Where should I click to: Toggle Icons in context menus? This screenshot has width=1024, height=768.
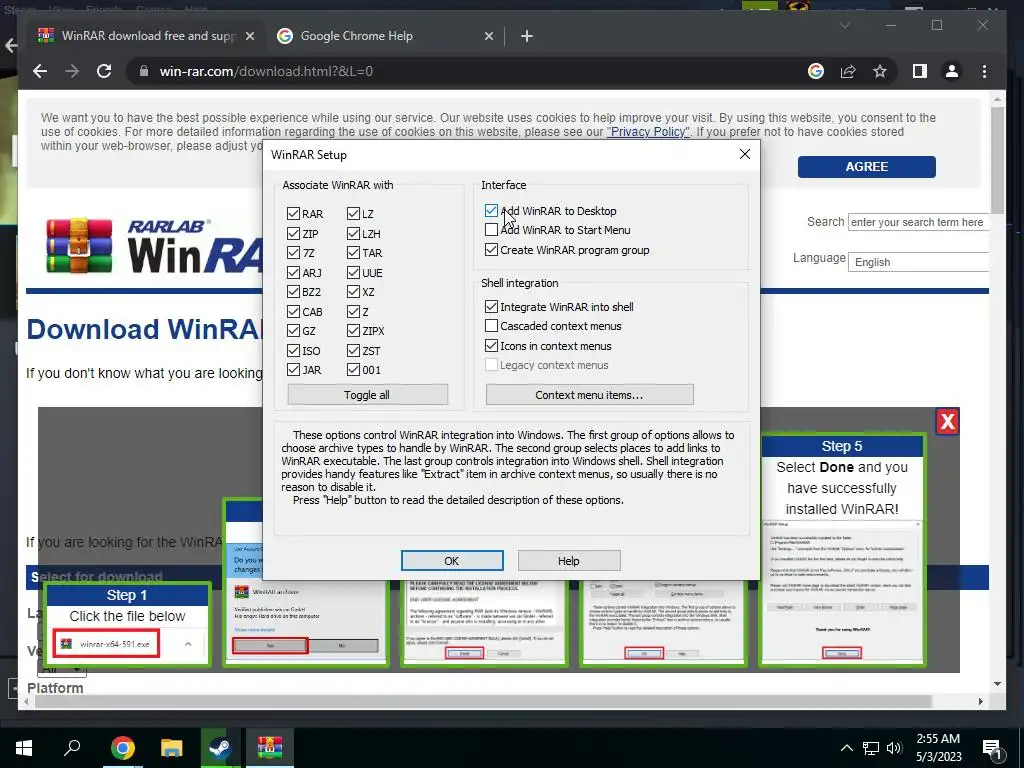point(491,345)
